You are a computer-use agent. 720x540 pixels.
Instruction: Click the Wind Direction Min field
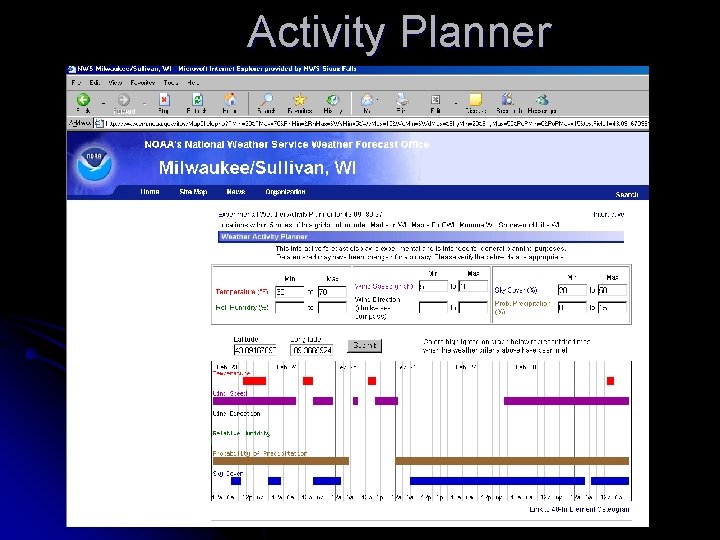(433, 307)
